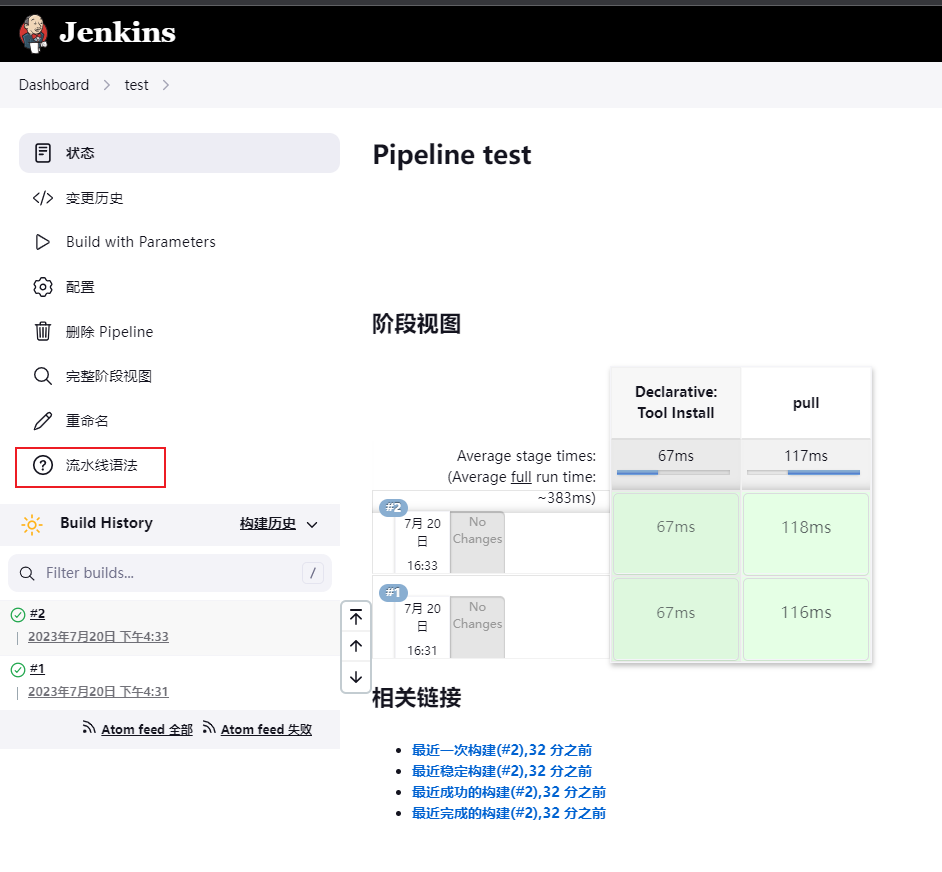Open the 最近稳定构建(#2) link
Viewport: 942px width, 872px height.
[x=502, y=771]
